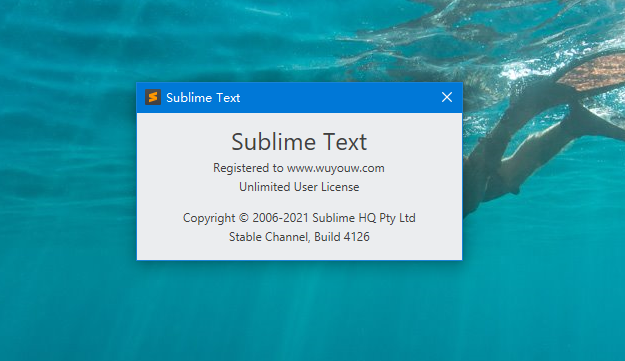Viewport: 625px width, 361px height.
Task: Click 'Stable Channel, Build 4126' text
Action: pyautogui.click(x=299, y=237)
